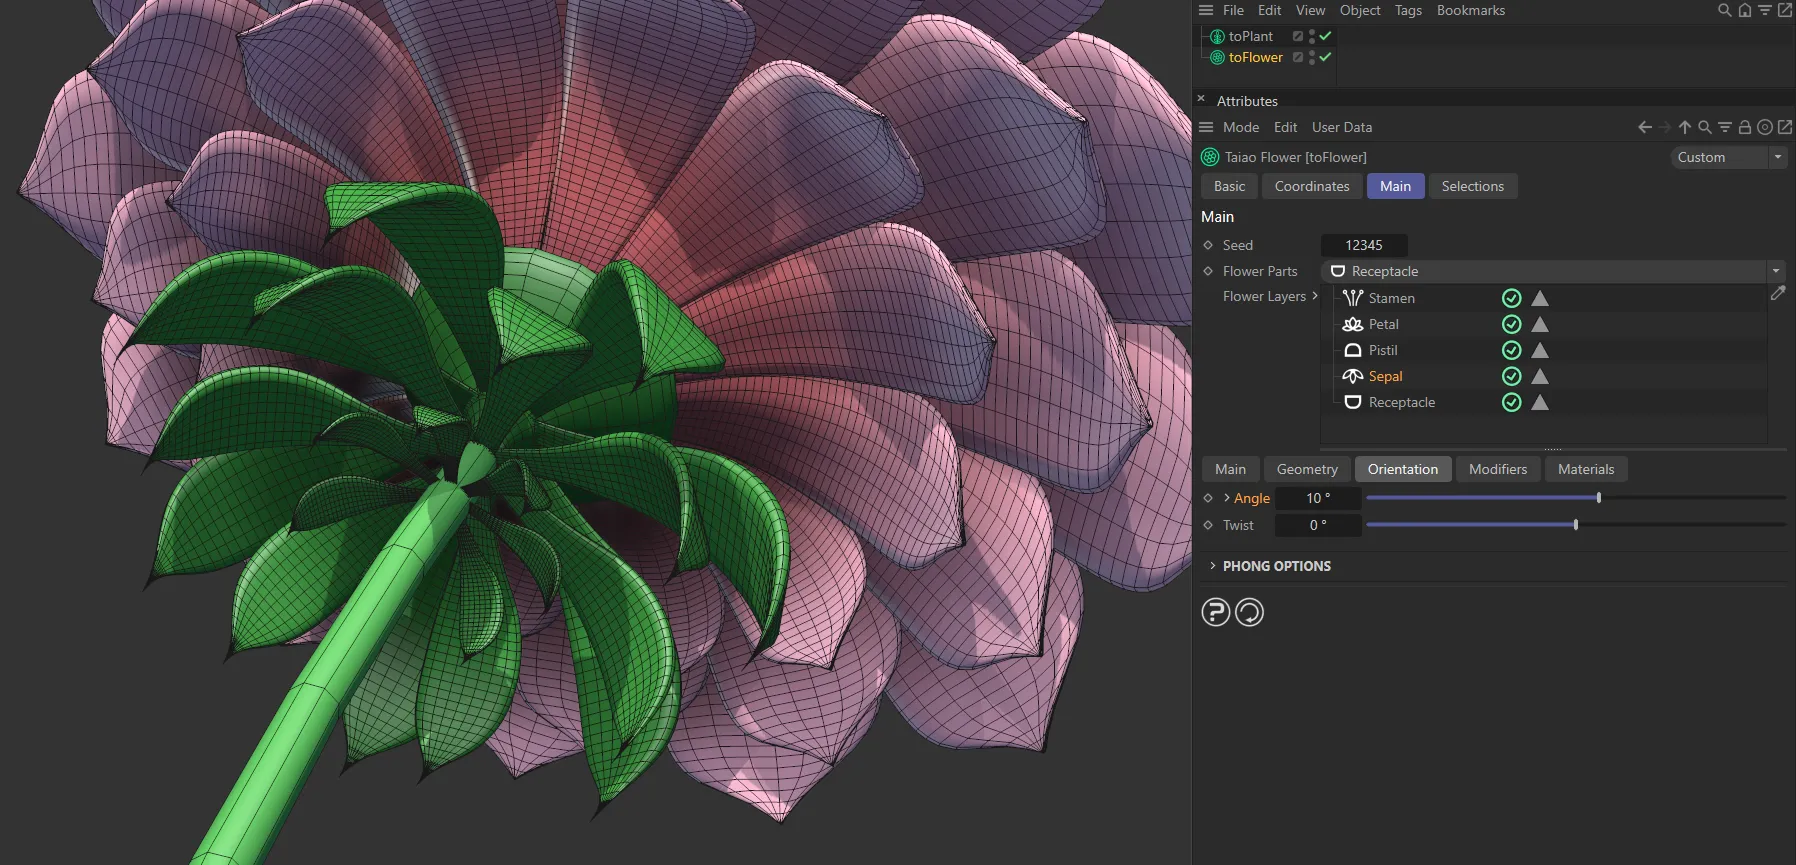
Task: Click the help question mark button
Action: point(1216,612)
